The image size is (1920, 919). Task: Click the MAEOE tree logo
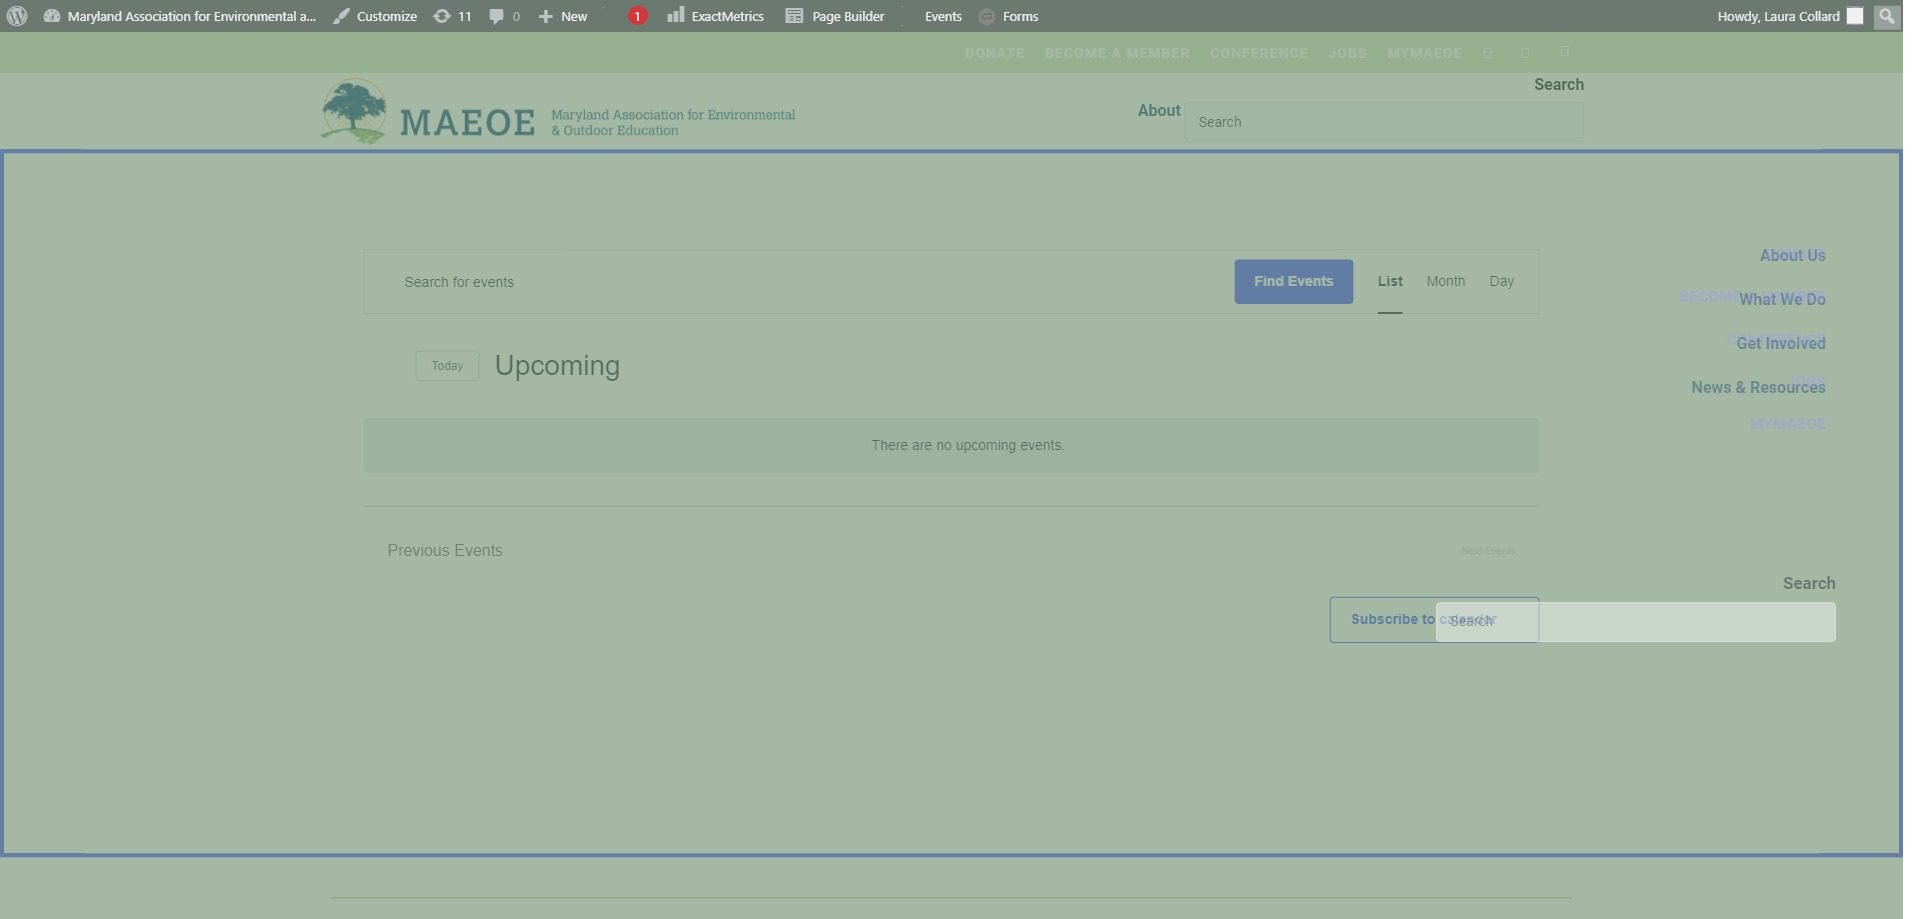(x=354, y=111)
